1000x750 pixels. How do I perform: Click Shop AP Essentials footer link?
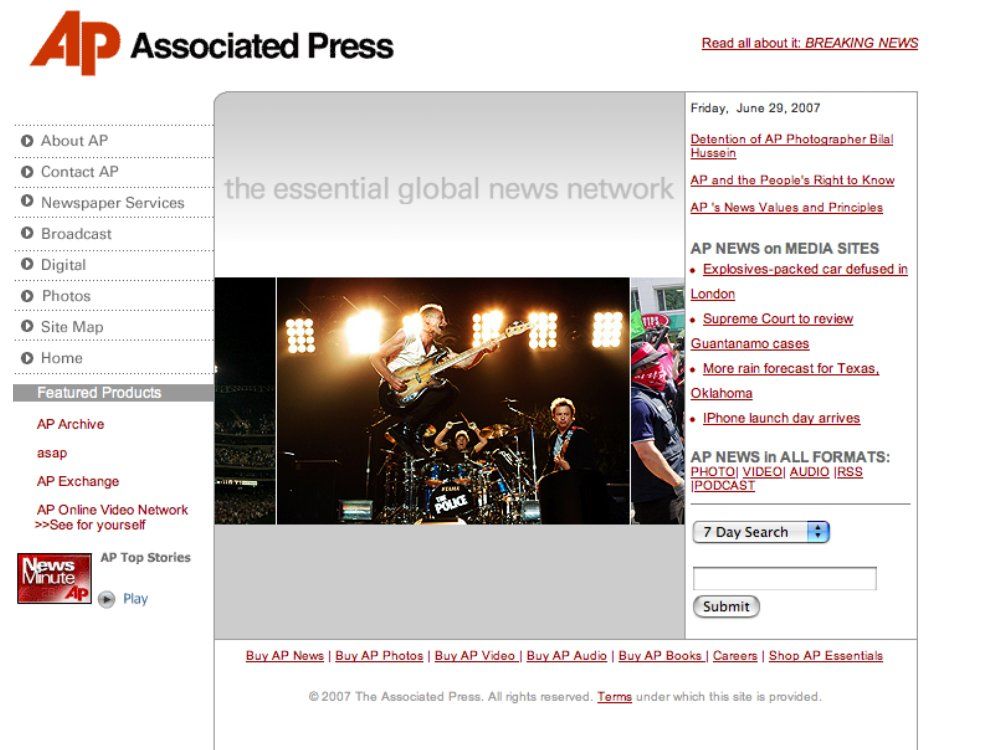[826, 656]
